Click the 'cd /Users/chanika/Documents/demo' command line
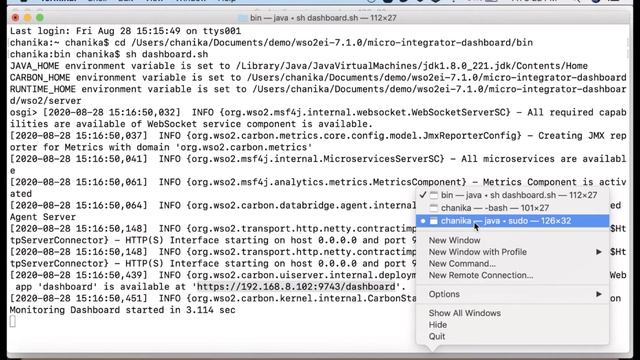This screenshot has height=360, width=640. pyautogui.click(x=271, y=43)
